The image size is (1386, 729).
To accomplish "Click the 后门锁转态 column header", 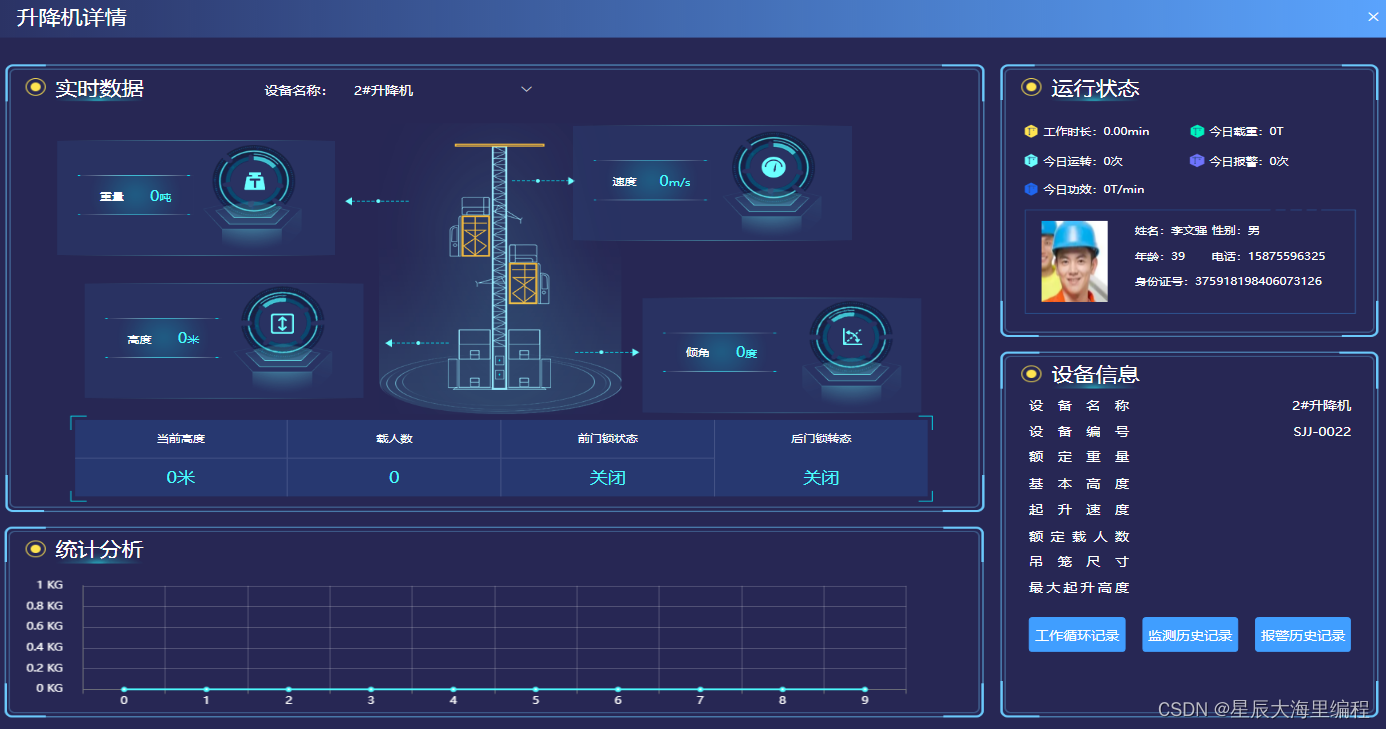I will tap(821, 439).
